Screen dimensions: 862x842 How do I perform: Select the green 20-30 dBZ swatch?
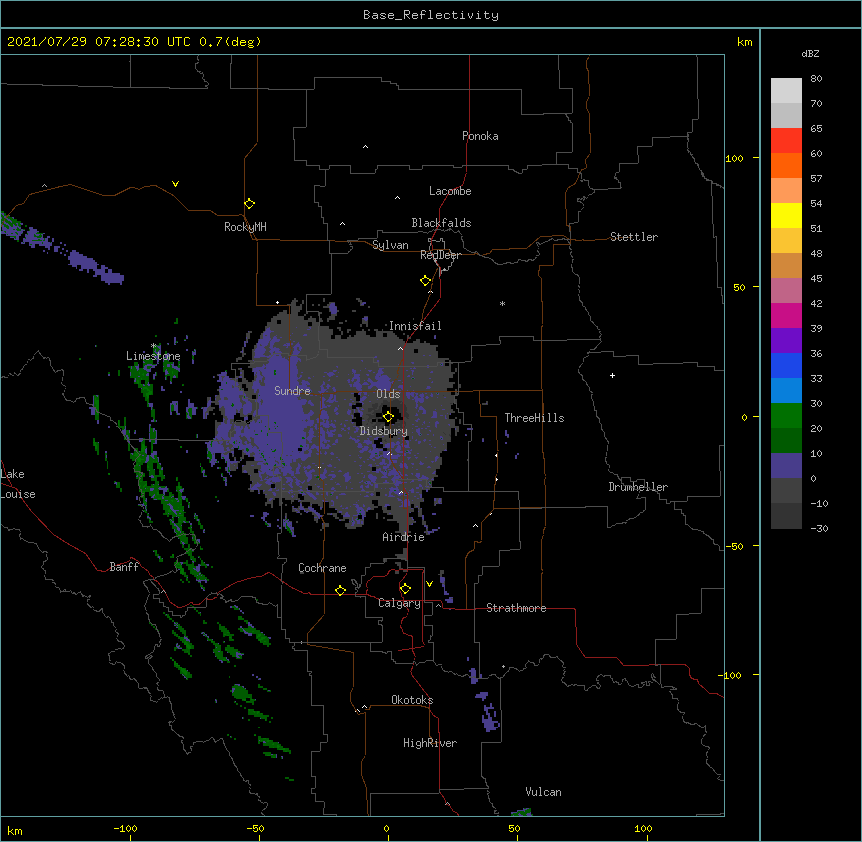(x=786, y=416)
